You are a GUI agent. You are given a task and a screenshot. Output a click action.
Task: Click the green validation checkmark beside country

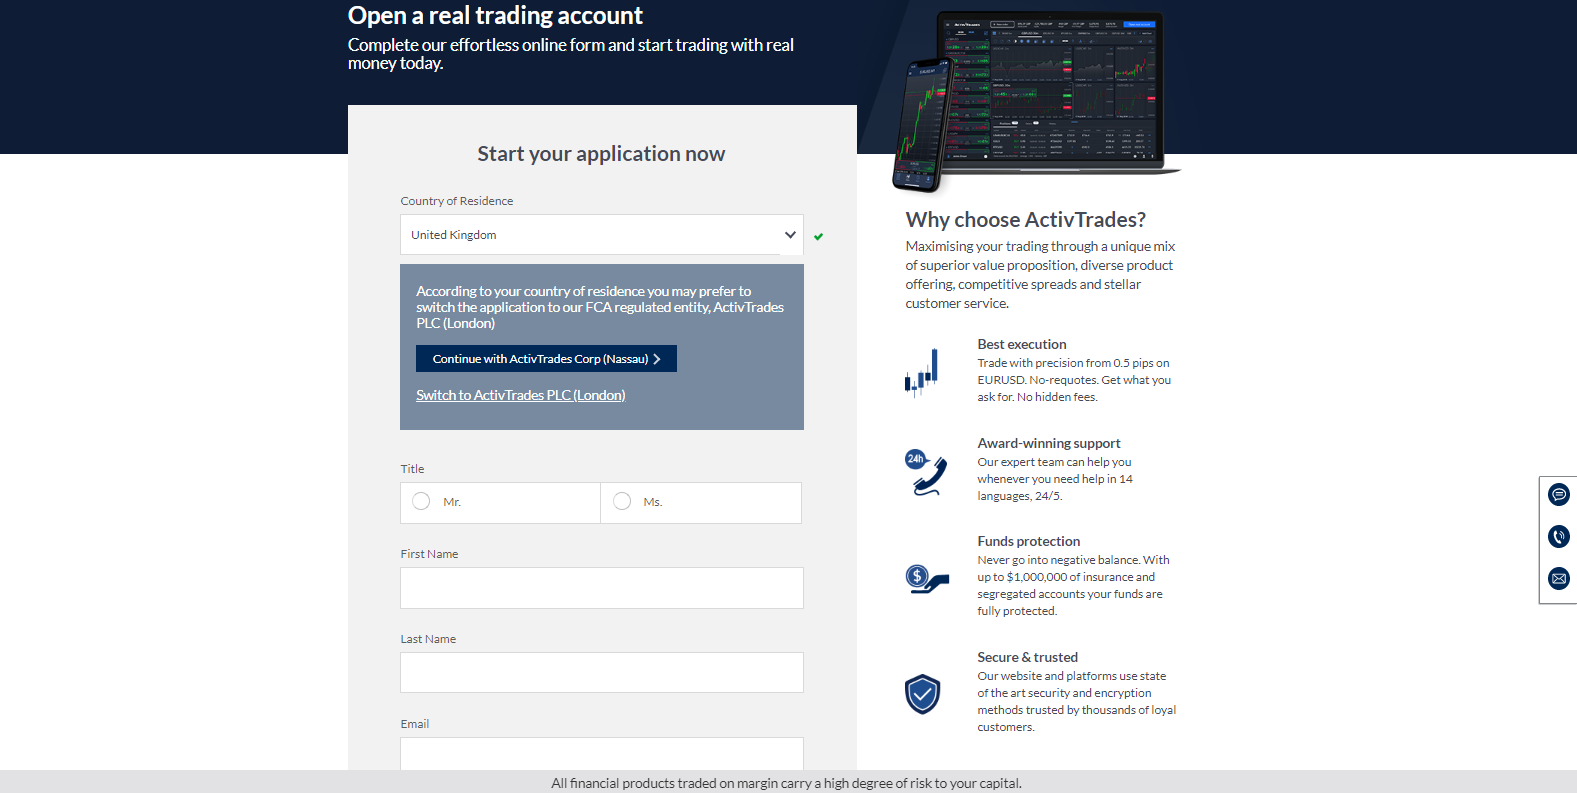(x=818, y=237)
